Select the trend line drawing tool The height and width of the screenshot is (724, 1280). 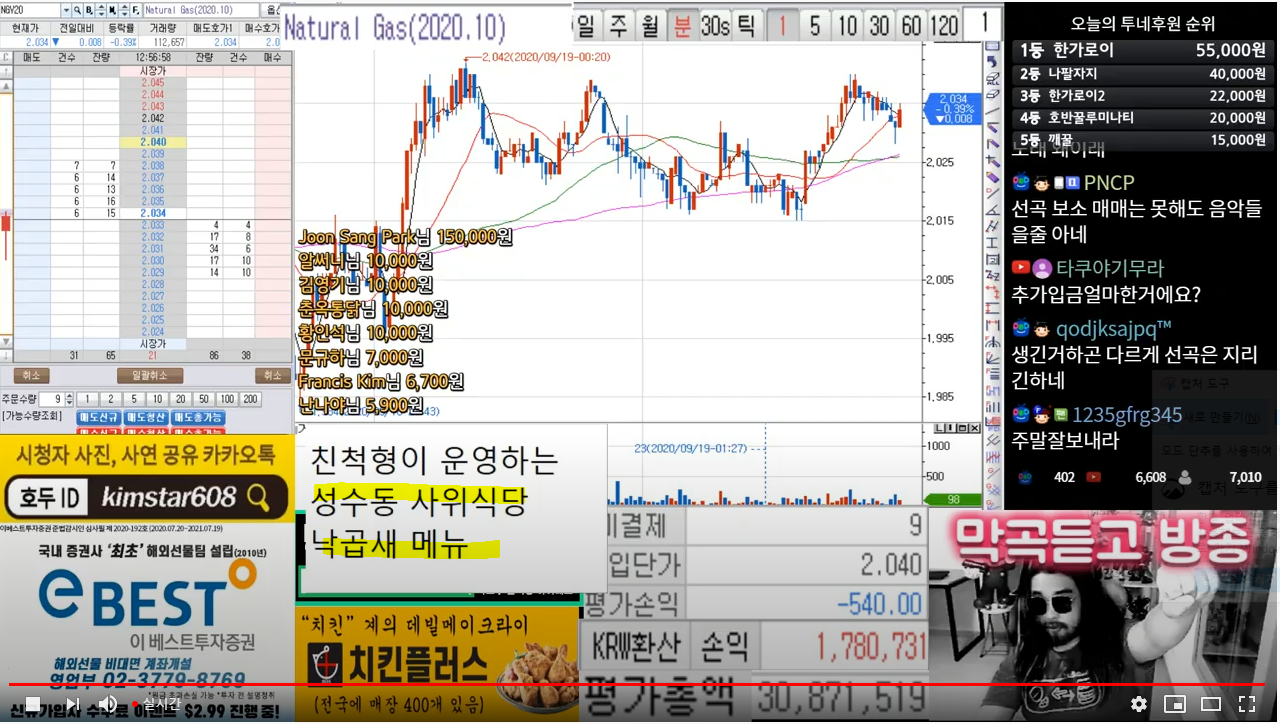993,111
